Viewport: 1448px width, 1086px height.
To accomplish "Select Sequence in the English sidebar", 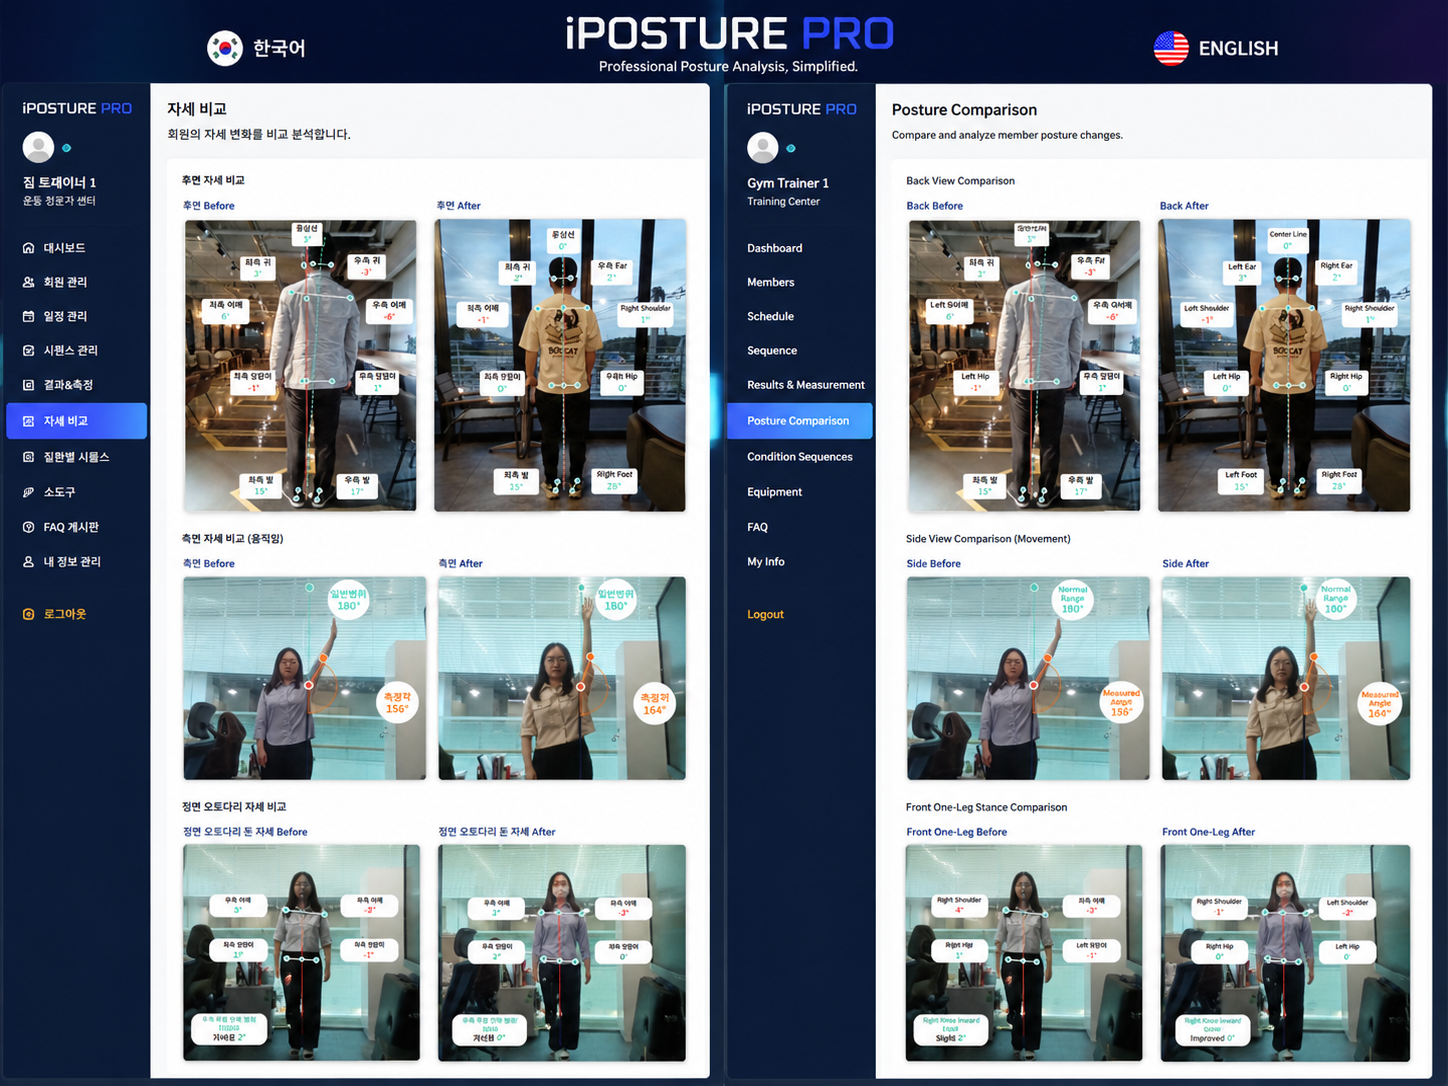I will click(x=772, y=350).
